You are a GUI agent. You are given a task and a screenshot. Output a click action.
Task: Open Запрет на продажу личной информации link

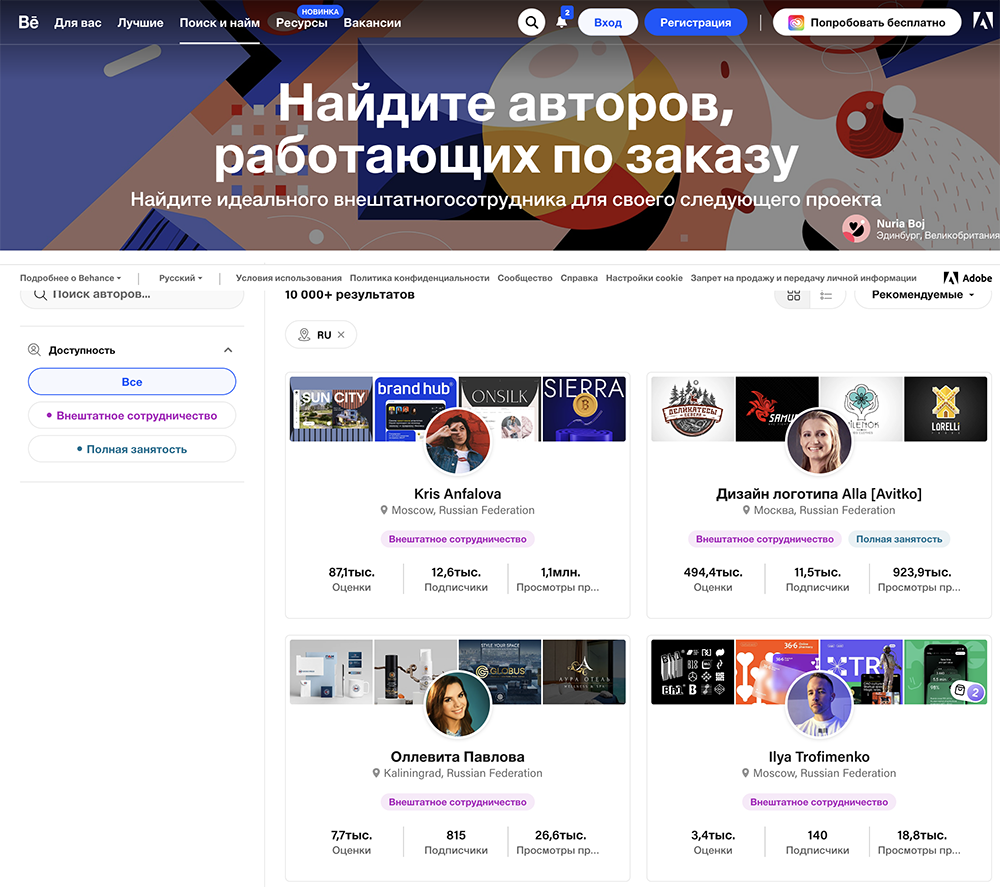point(804,278)
